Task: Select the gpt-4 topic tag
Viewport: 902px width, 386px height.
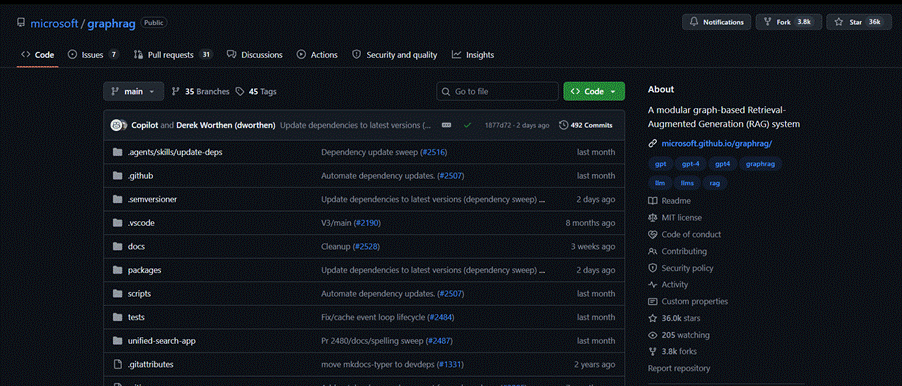Action: coord(690,164)
